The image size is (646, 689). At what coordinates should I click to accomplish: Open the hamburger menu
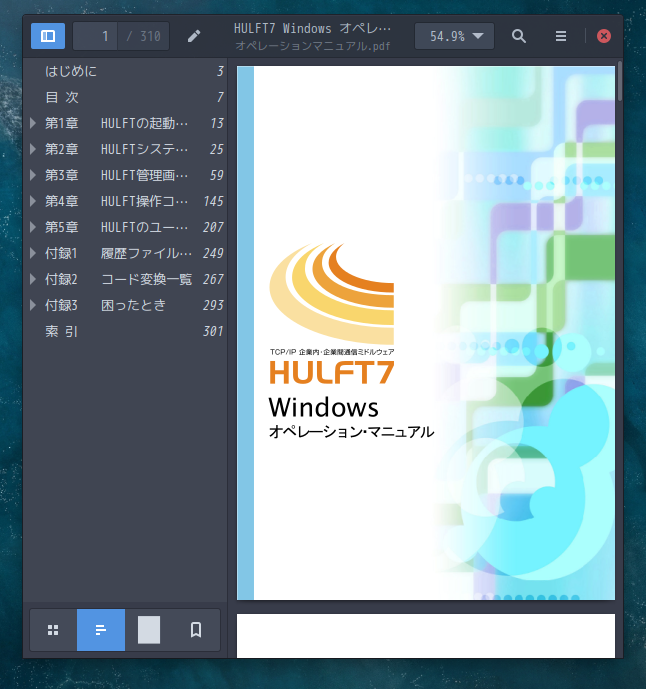pos(561,36)
